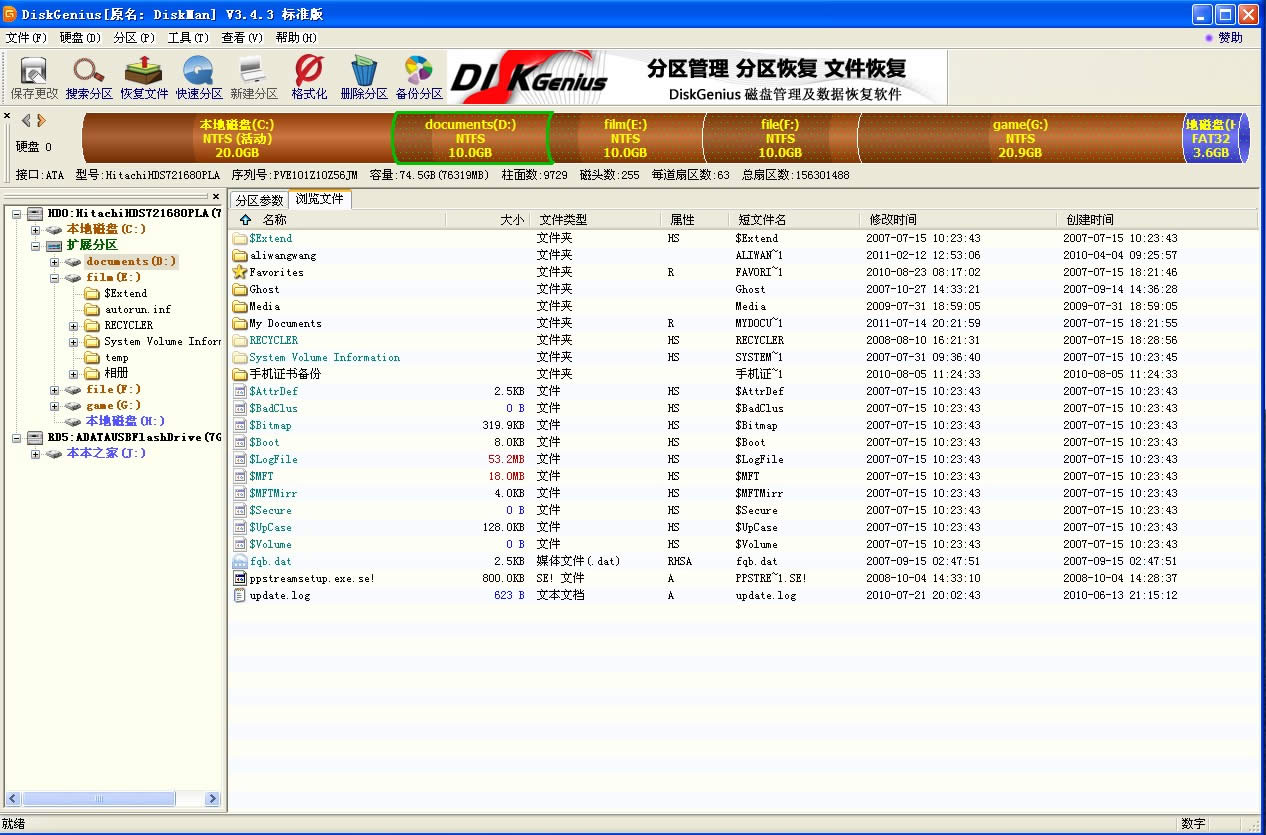Select the 格式化 (format) toolbar icon
1266x835 pixels.
(x=308, y=77)
